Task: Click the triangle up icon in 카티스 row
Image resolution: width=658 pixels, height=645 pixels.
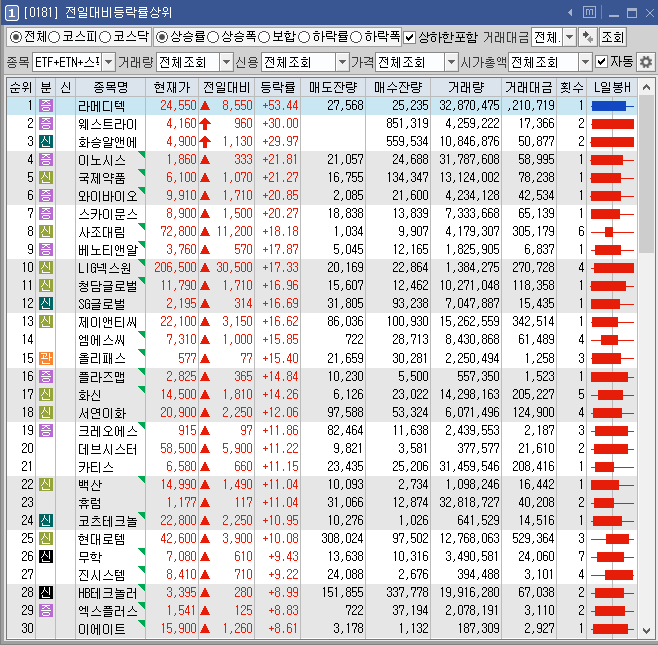Action: (x=205, y=467)
